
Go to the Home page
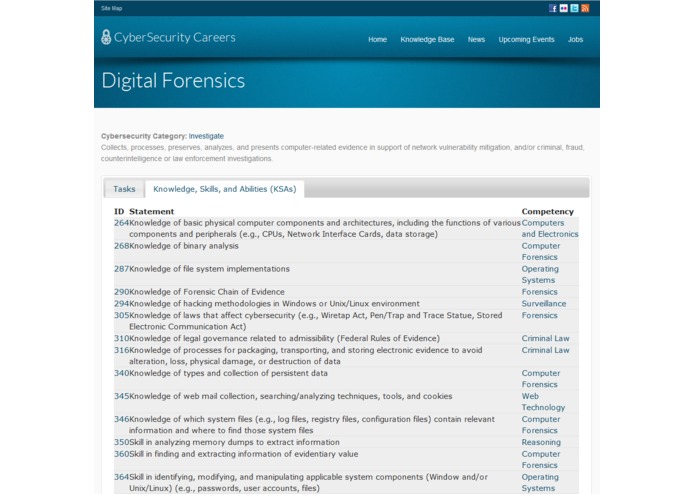tap(377, 39)
